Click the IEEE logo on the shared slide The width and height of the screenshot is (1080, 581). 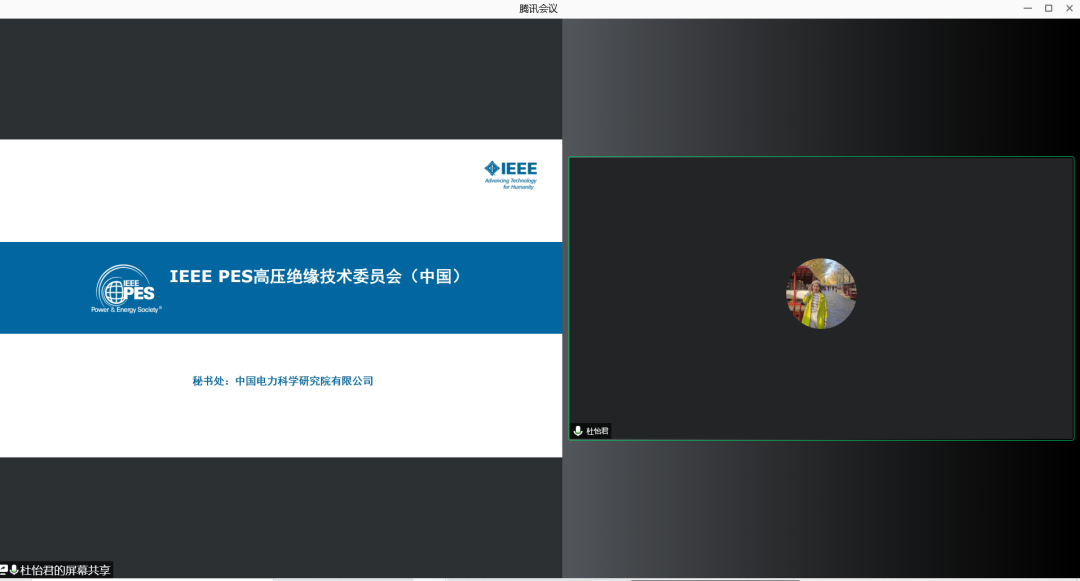pyautogui.click(x=510, y=175)
